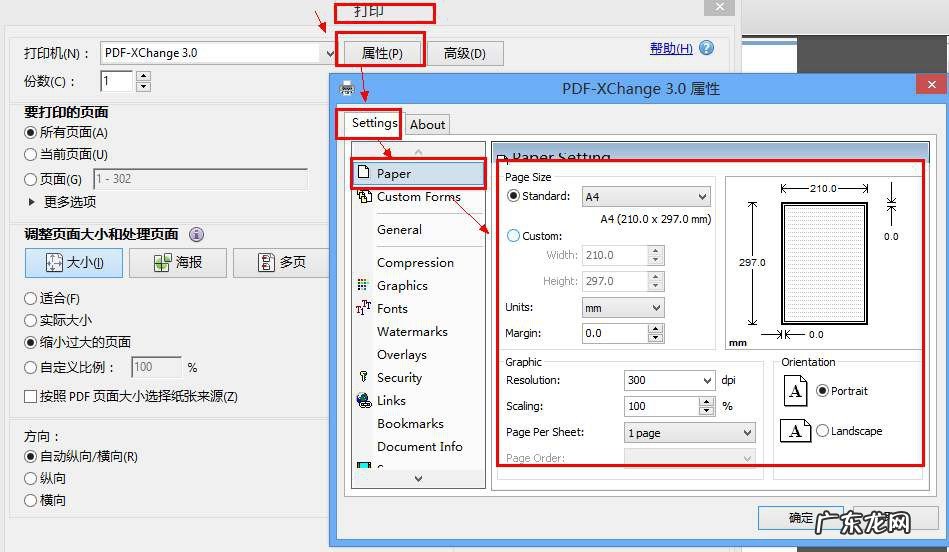Select Standard page size radio
Screen dimensions: 949x552
click(x=513, y=196)
